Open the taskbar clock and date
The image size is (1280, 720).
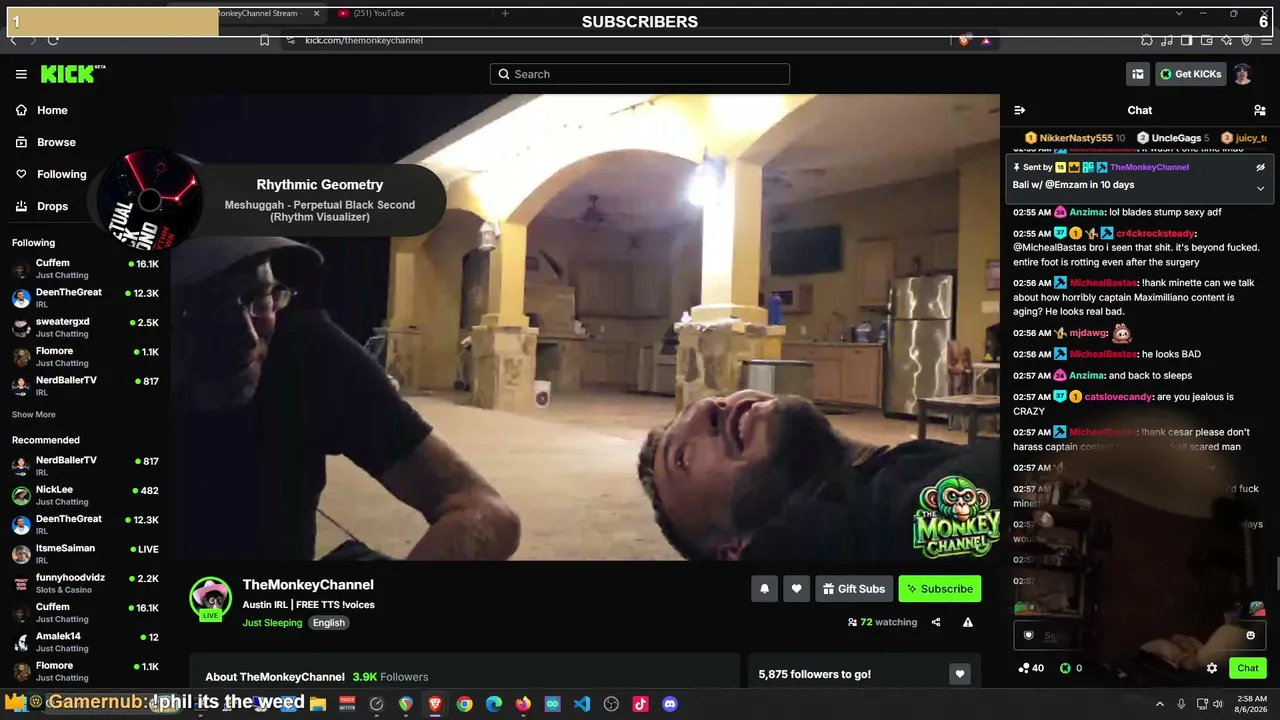[x=1253, y=704]
